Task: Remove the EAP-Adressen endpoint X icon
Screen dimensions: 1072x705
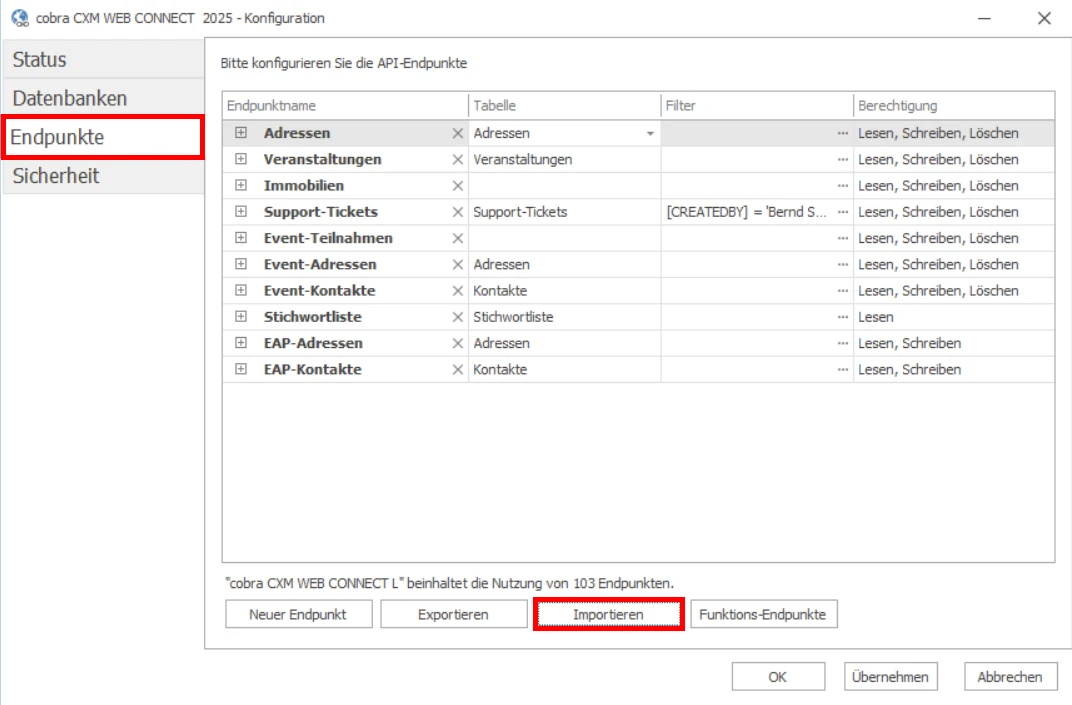Action: click(457, 343)
